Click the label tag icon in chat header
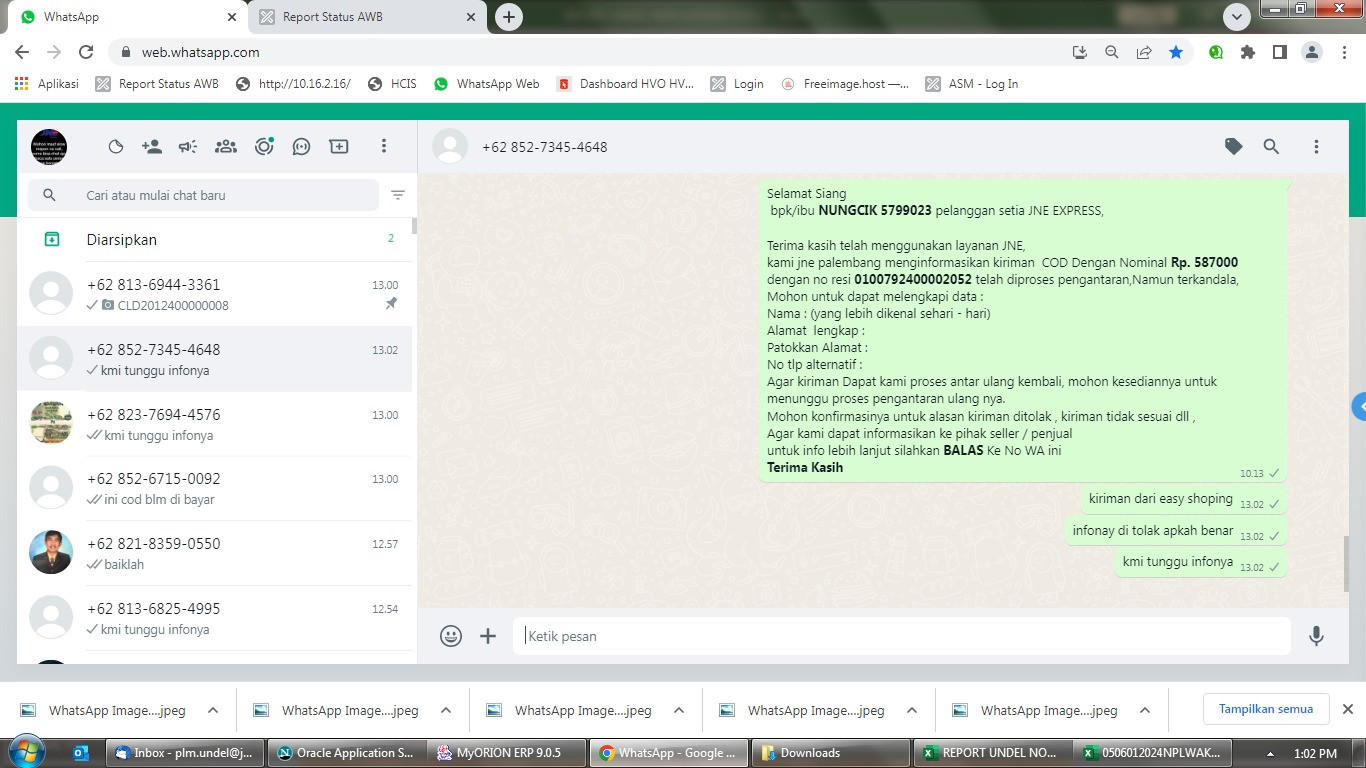The width and height of the screenshot is (1366, 768). click(x=1234, y=147)
